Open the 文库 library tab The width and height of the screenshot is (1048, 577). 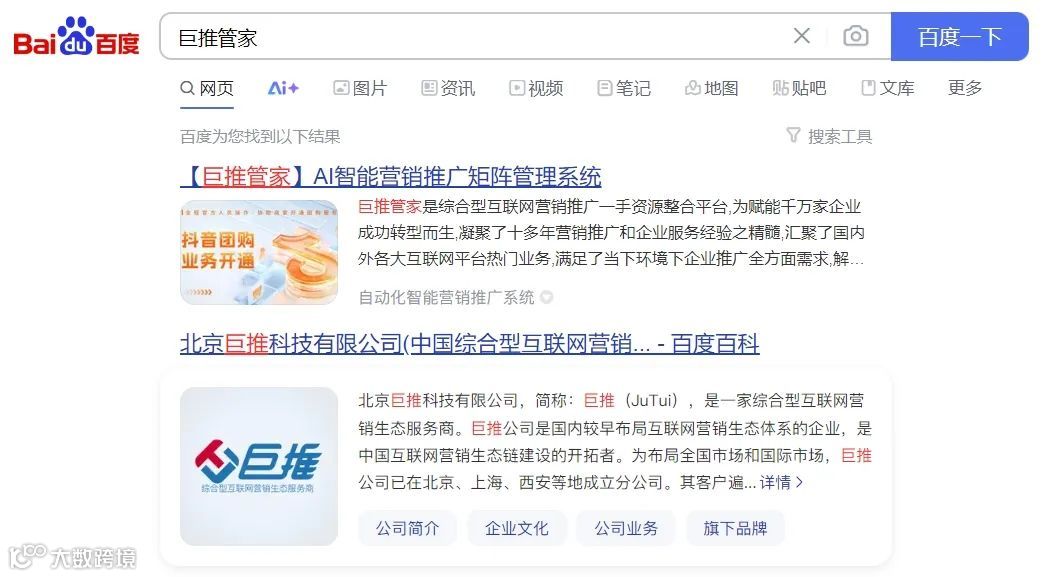click(x=888, y=88)
